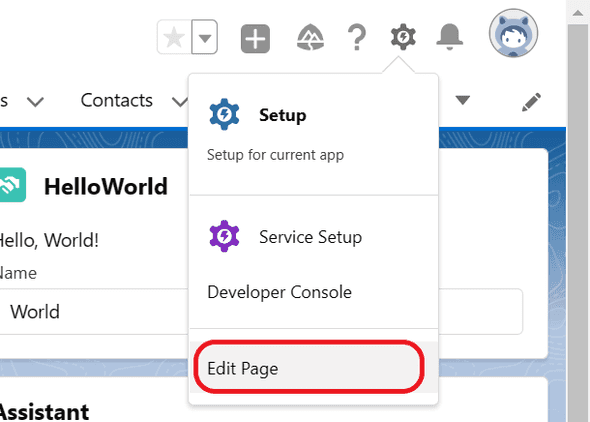Toggle the Setup gear icon in header
Viewport: 590px width, 422px height.
pyautogui.click(x=403, y=36)
